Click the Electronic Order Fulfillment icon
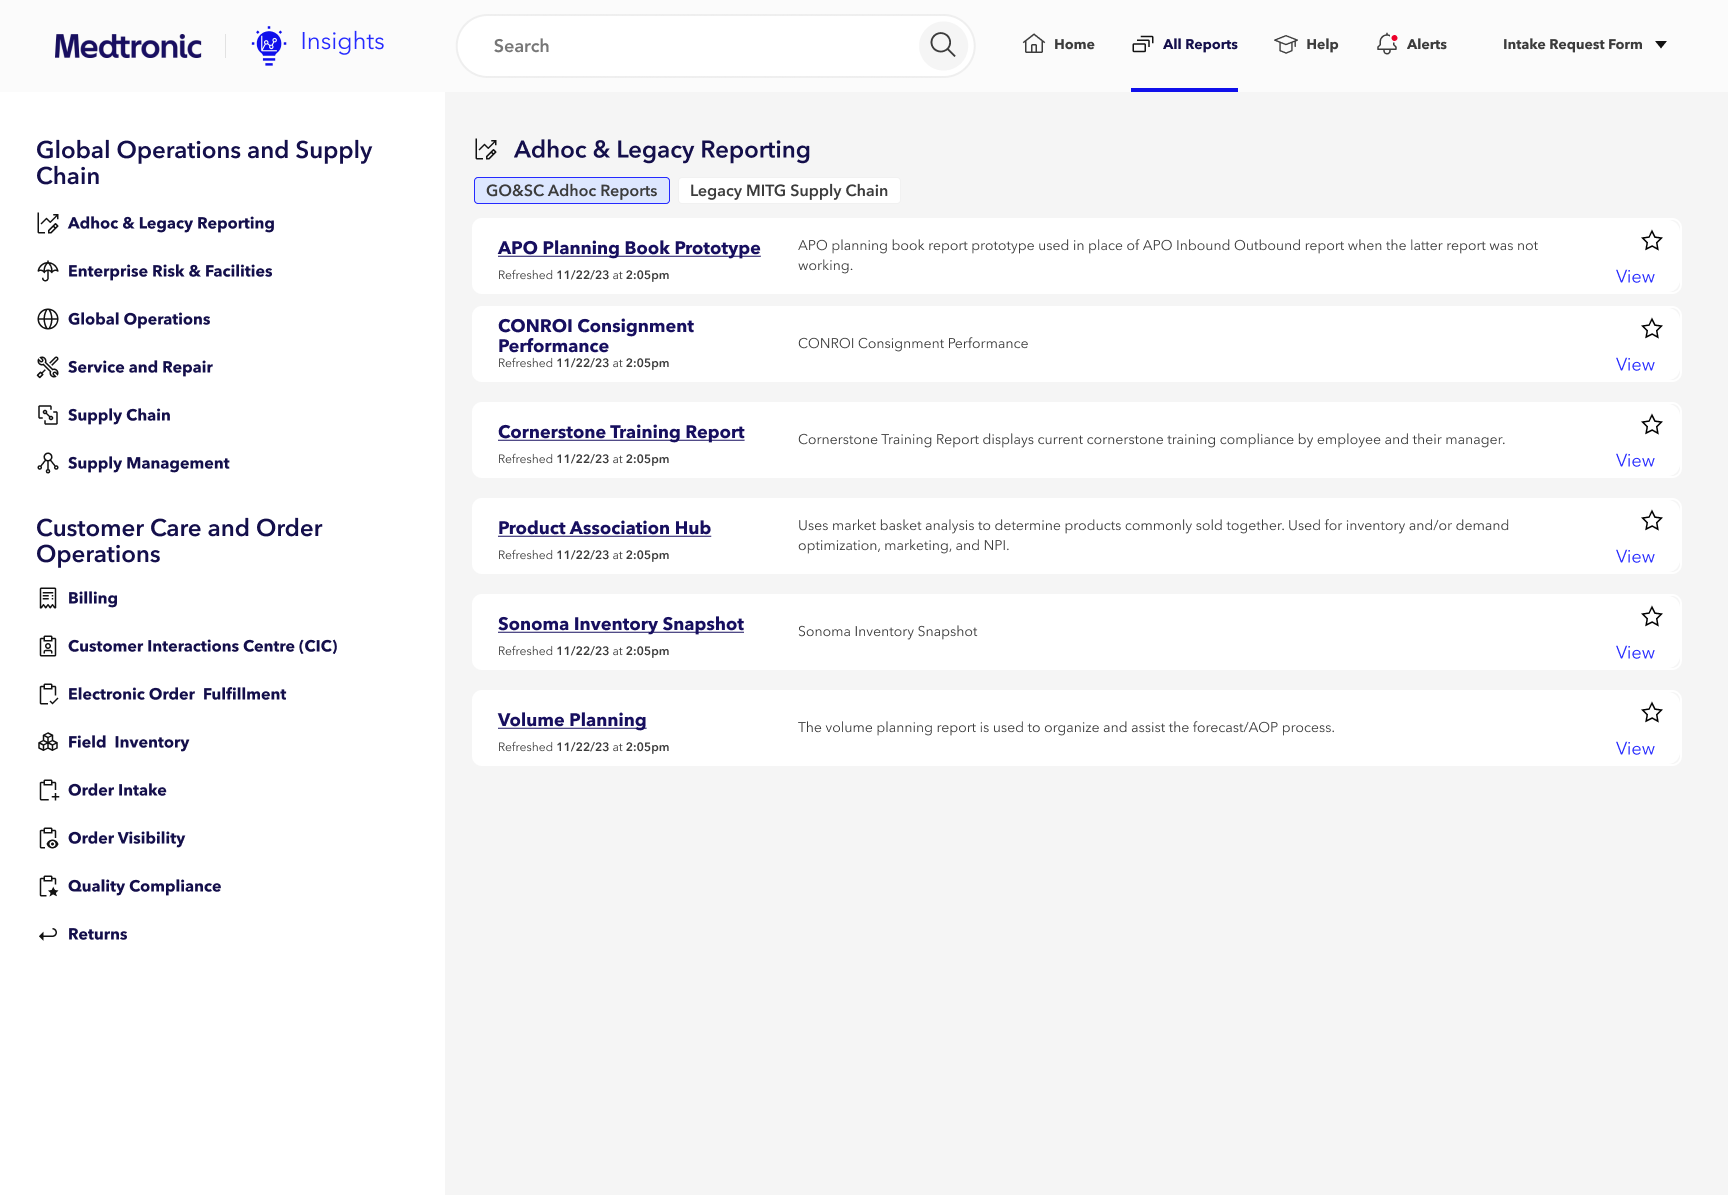This screenshot has width=1728, height=1195. pos(48,694)
